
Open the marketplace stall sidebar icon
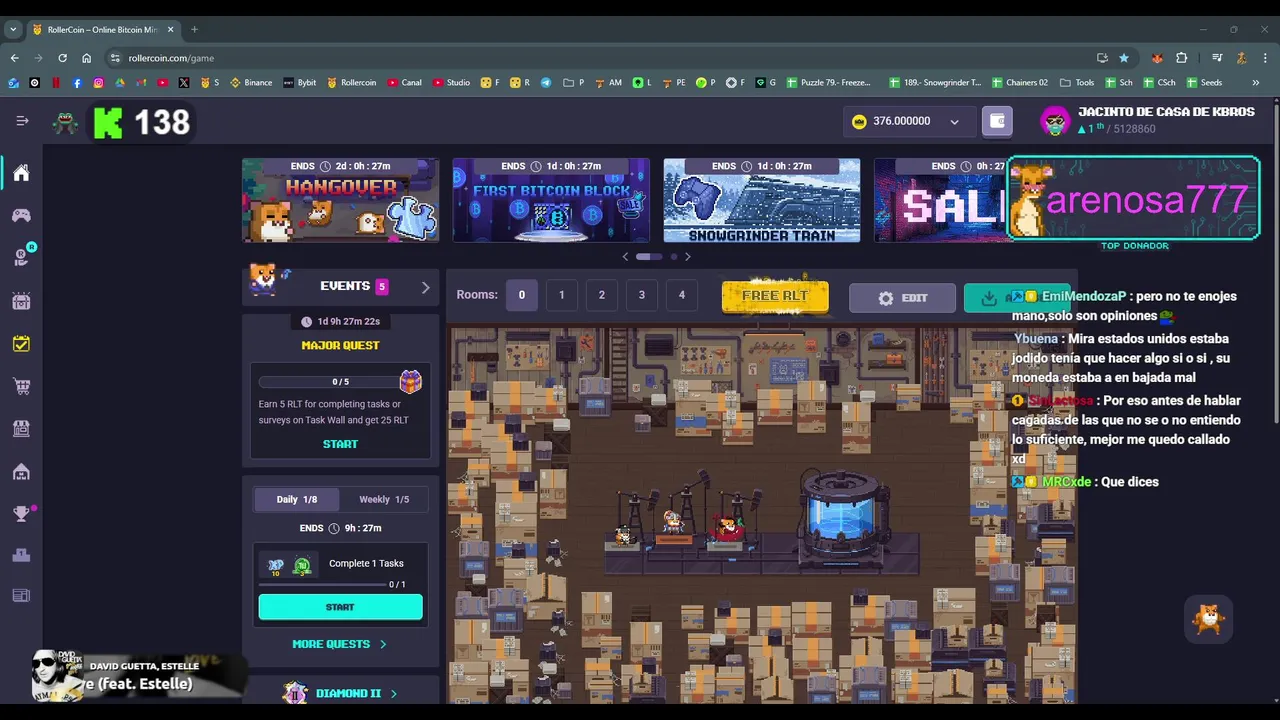pyautogui.click(x=21, y=428)
